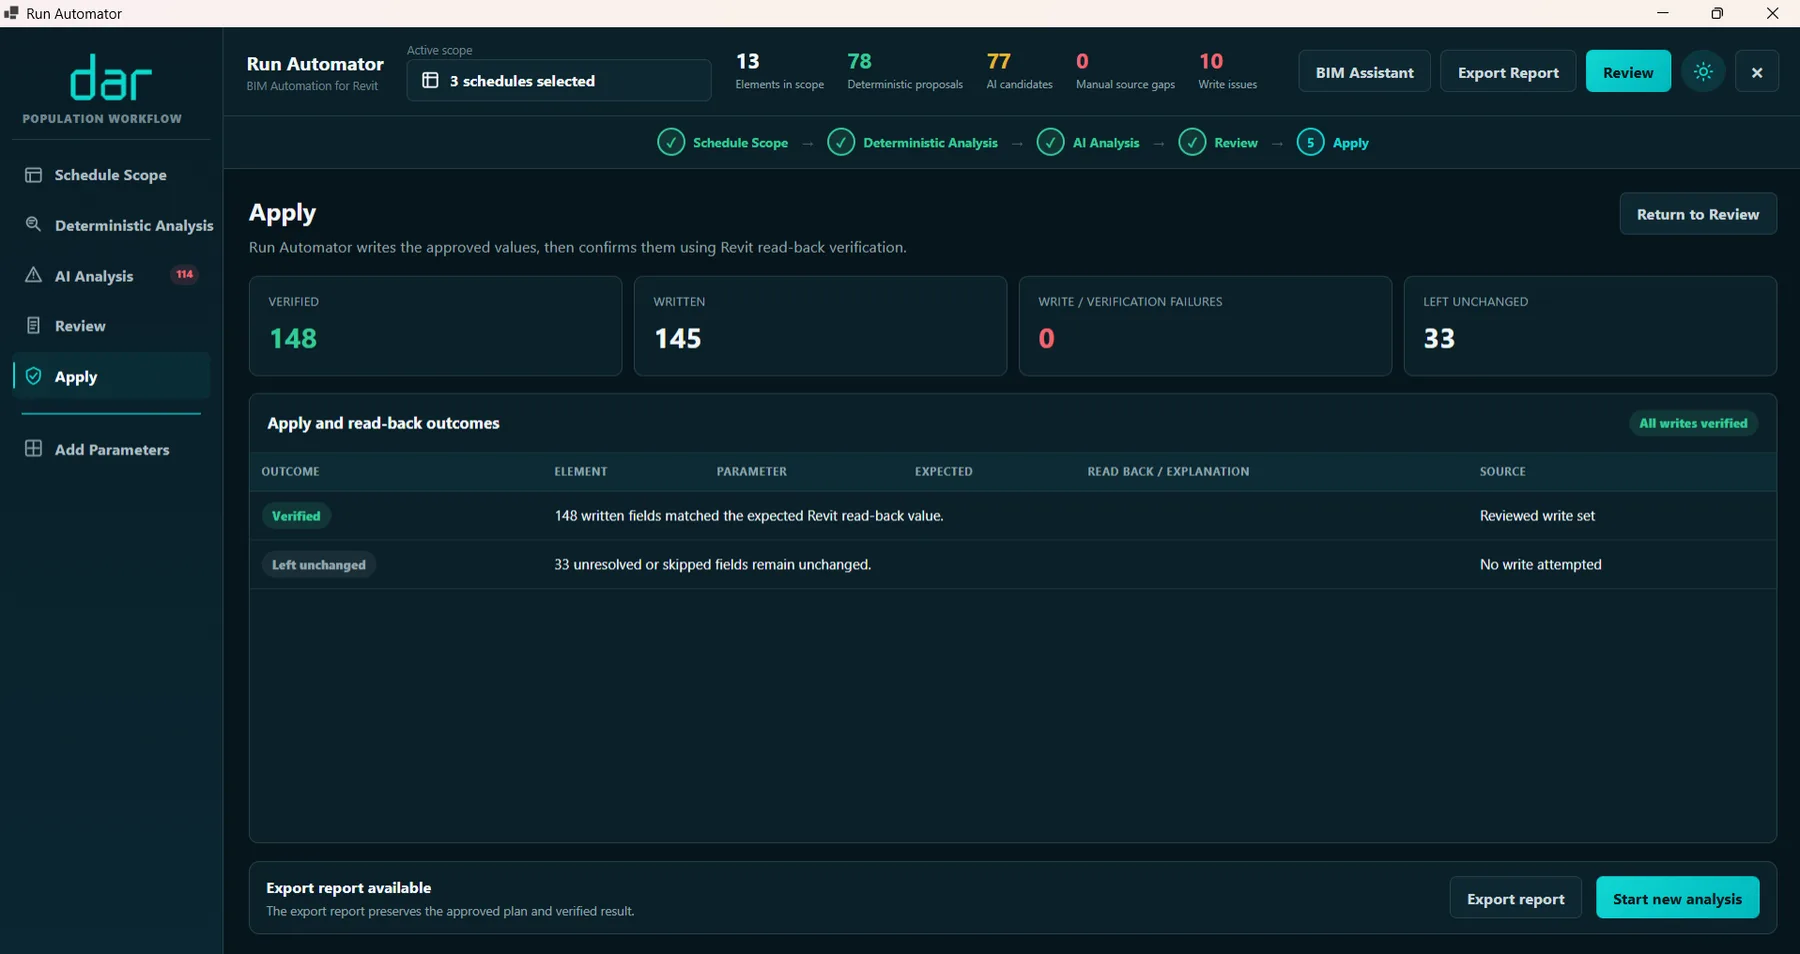1800x954 pixels.
Task: Click the Schedule Scope sidebar icon
Action: click(x=33, y=175)
